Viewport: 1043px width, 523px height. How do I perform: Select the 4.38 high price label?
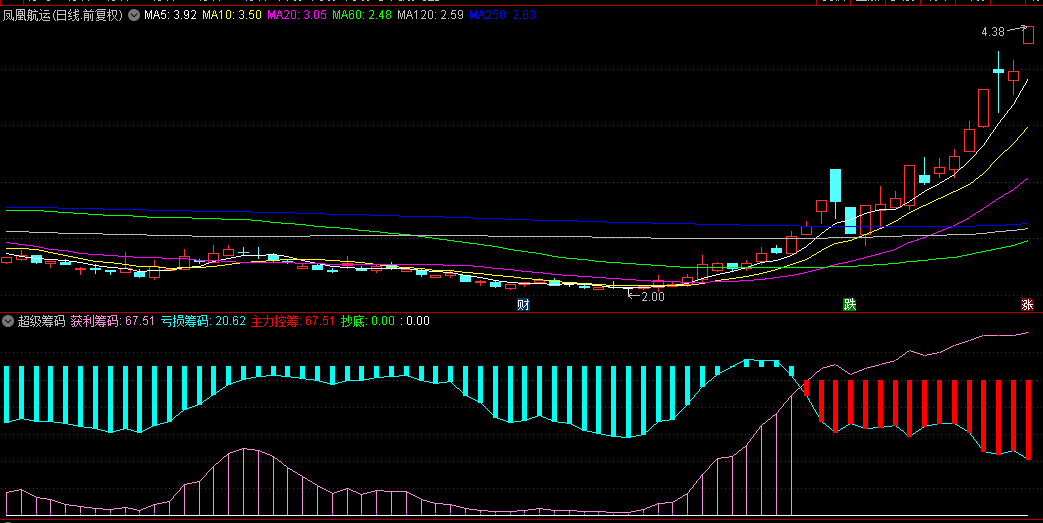(x=992, y=32)
